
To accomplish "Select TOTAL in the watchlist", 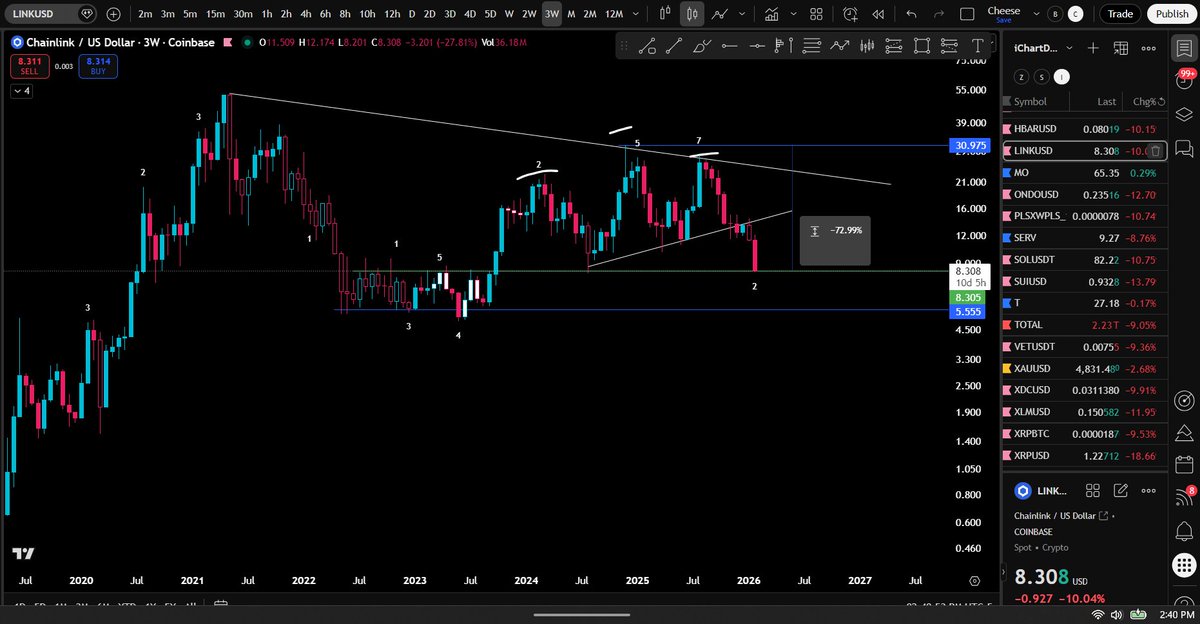I will pyautogui.click(x=1084, y=325).
